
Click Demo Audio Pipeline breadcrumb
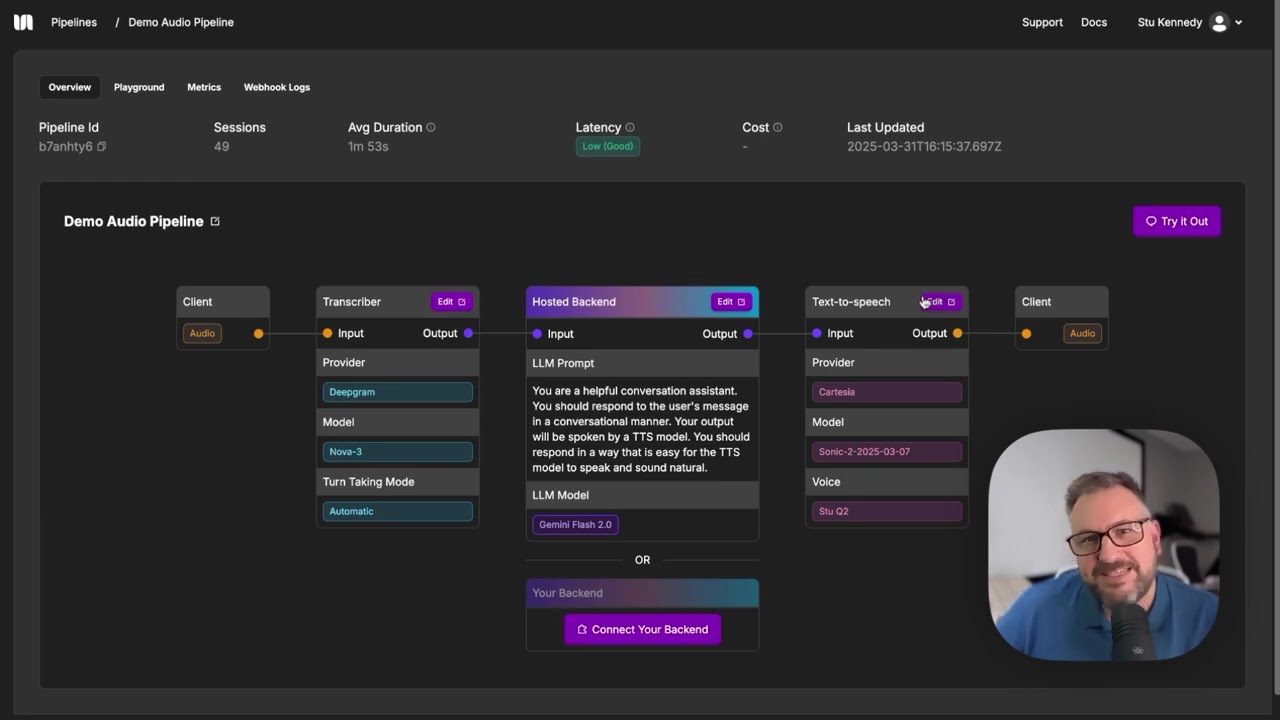181,22
